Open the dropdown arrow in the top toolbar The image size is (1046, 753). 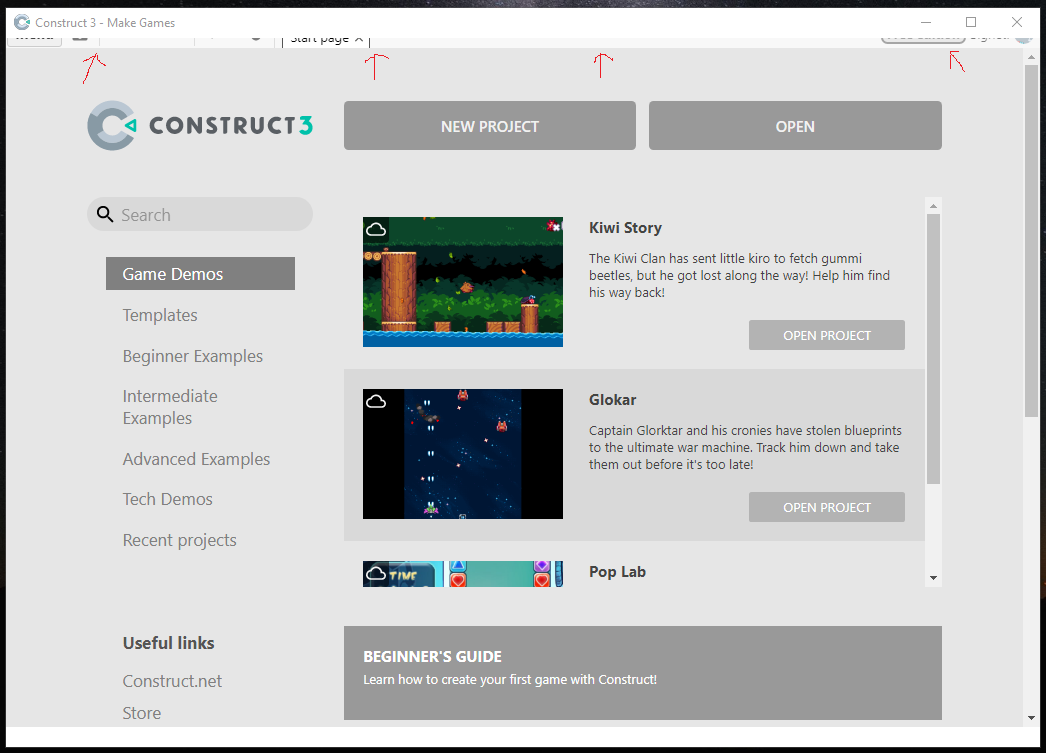(256, 37)
